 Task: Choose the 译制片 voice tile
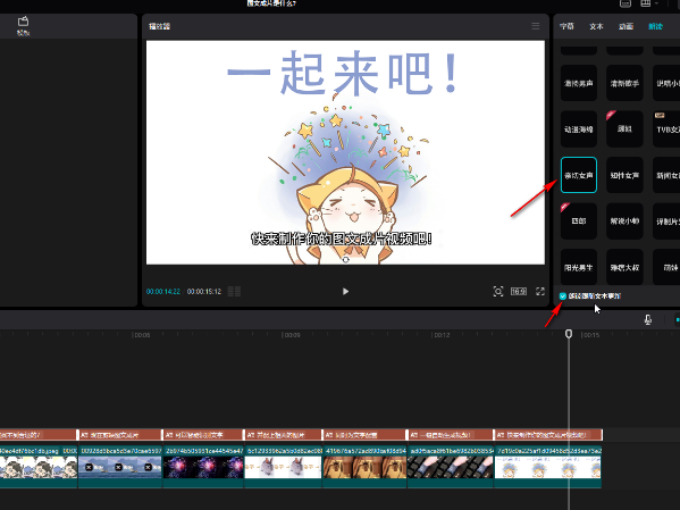point(667,221)
